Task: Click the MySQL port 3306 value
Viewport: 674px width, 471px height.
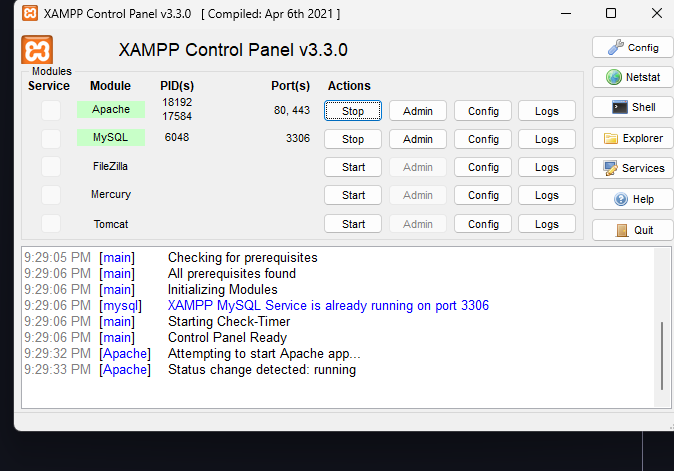Action: click(x=298, y=138)
